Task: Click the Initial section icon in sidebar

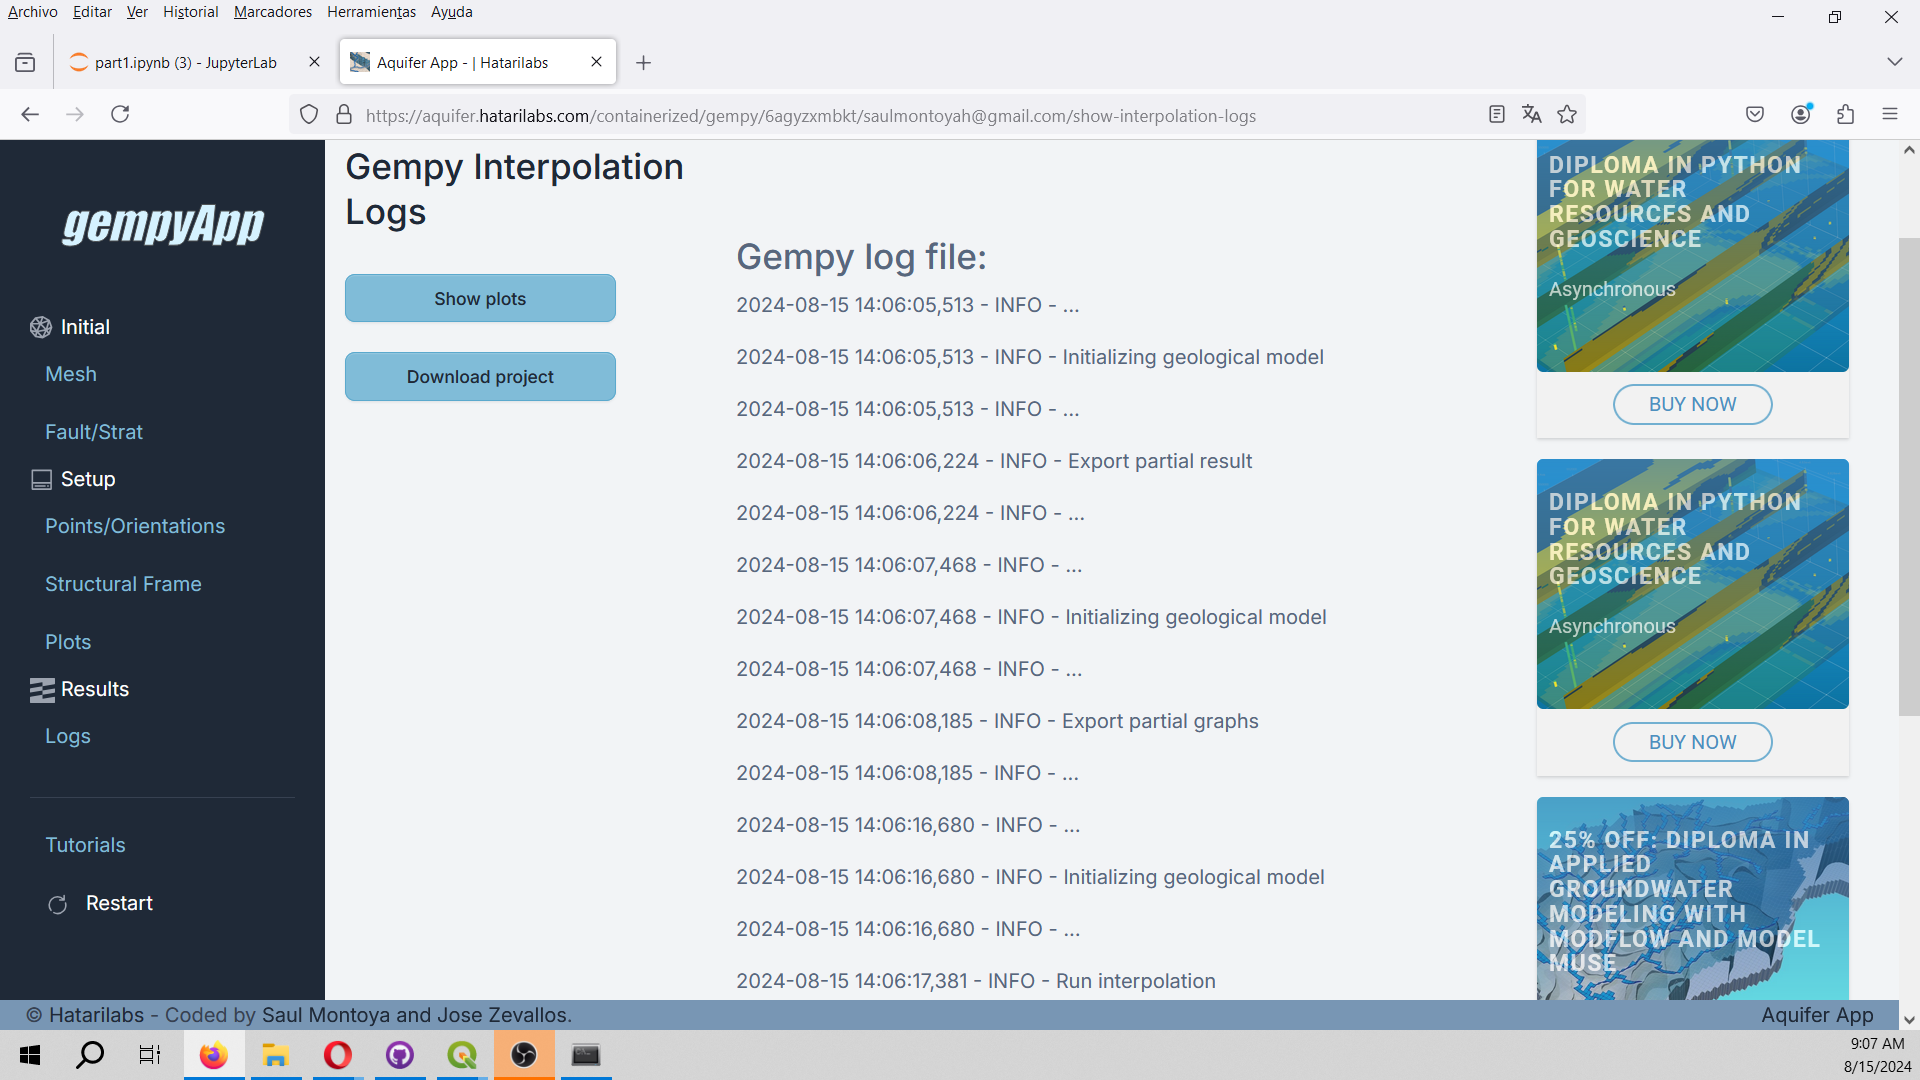Action: (41, 327)
